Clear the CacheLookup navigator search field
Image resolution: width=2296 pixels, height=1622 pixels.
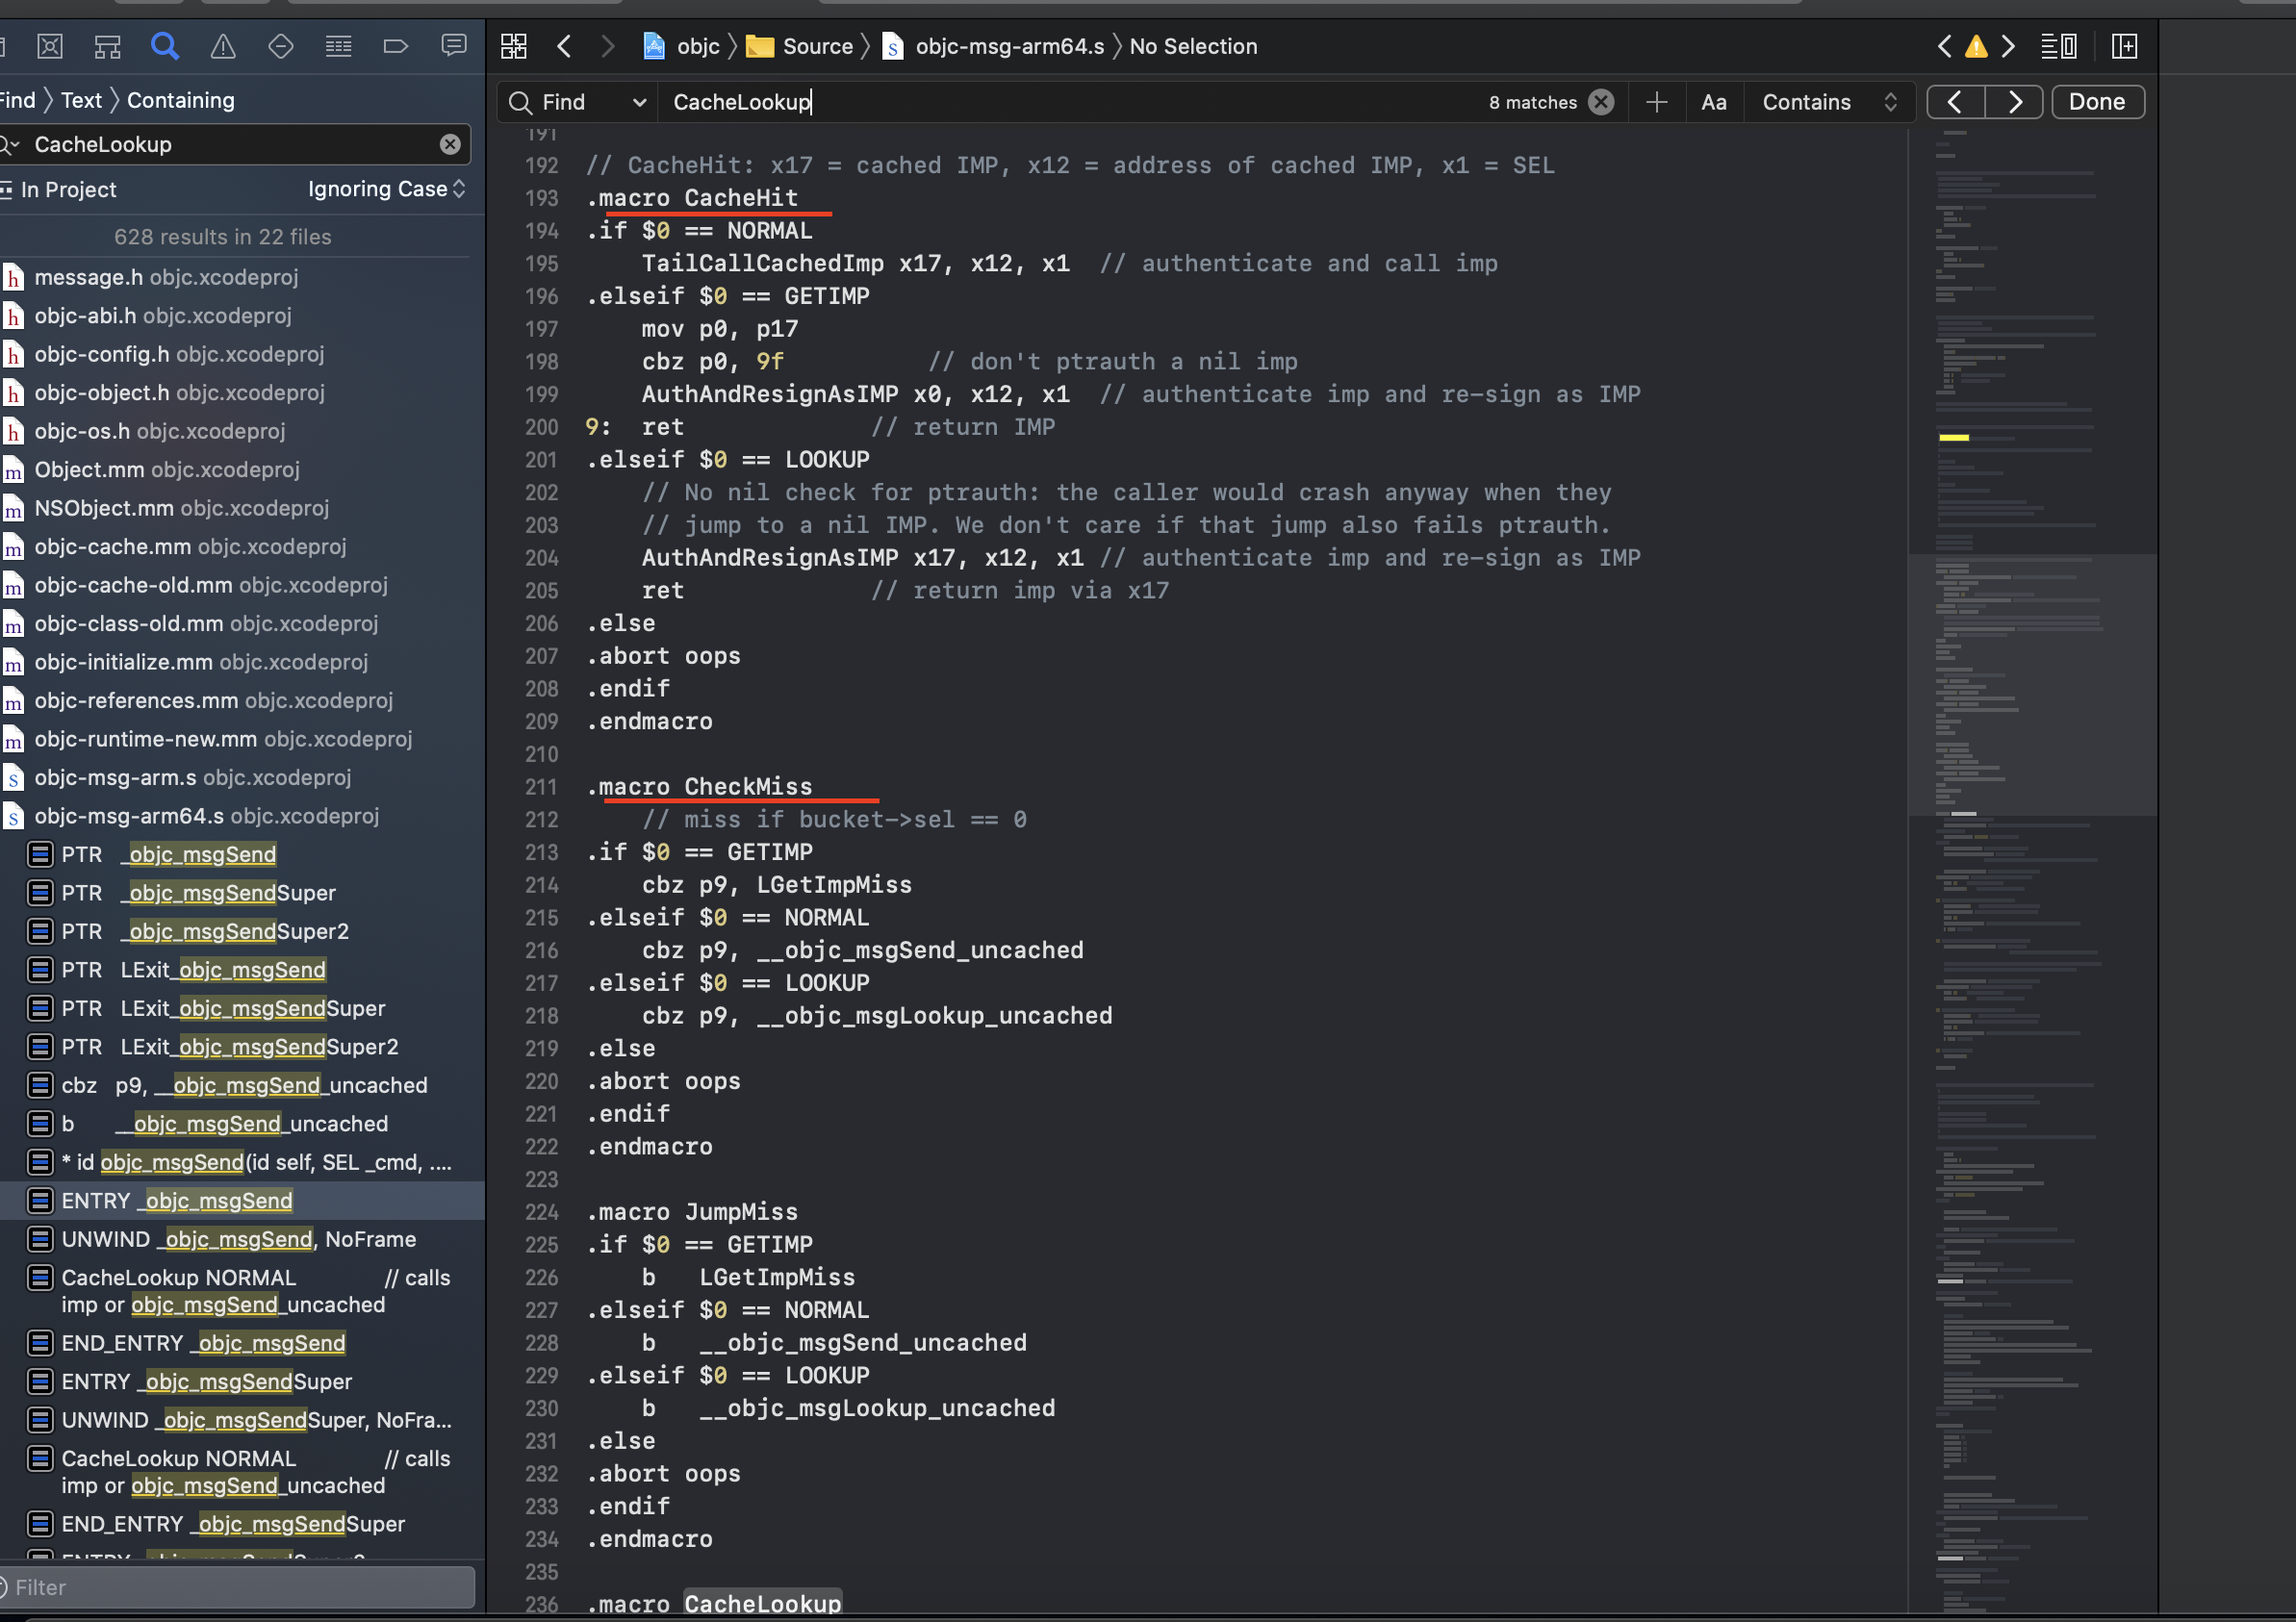coord(450,144)
